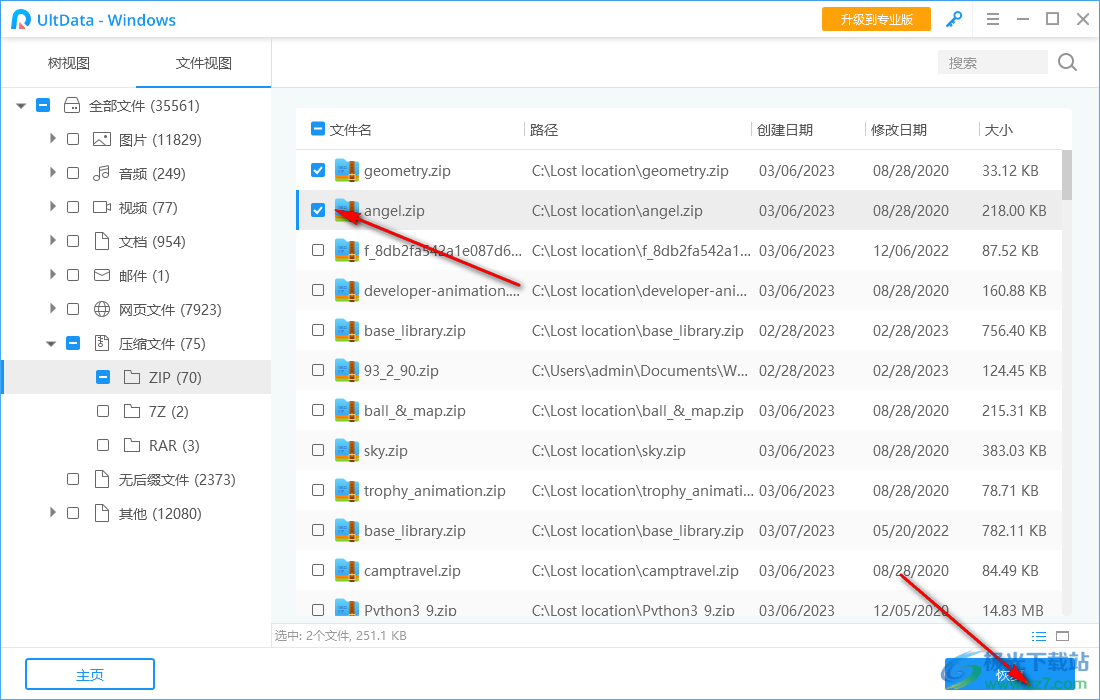
Task: Expand the 图片 category in sidebar
Action: click(52, 139)
